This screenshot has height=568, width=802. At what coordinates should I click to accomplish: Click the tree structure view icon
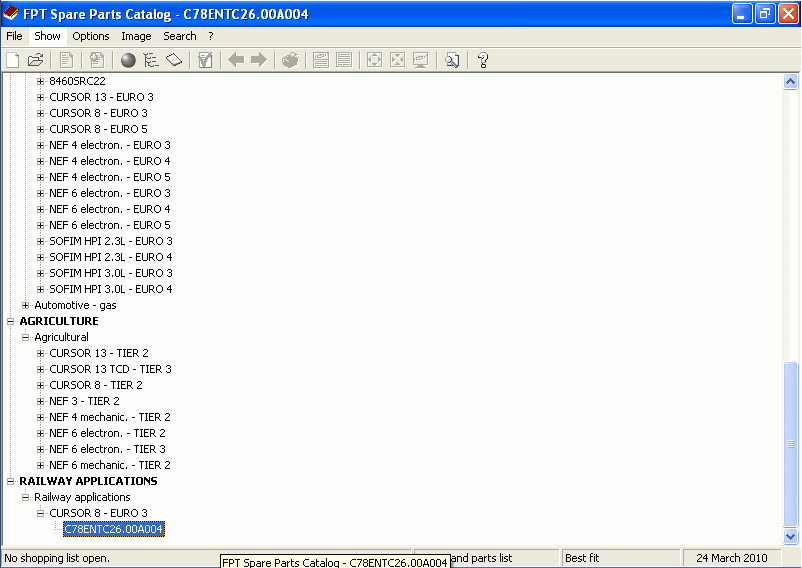click(x=151, y=60)
